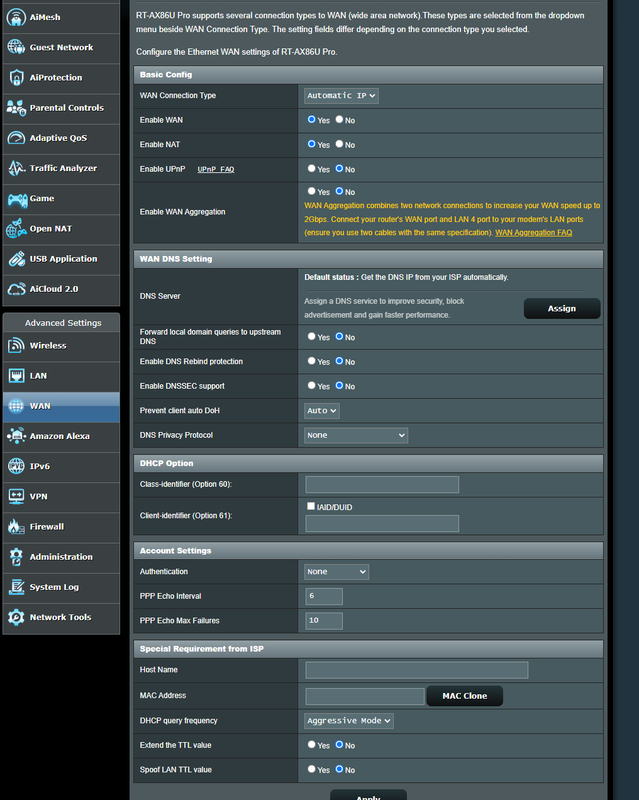Screen dimensions: 639x800
Task: Set Enable NAT to No
Action: pyautogui.click(x=339, y=144)
